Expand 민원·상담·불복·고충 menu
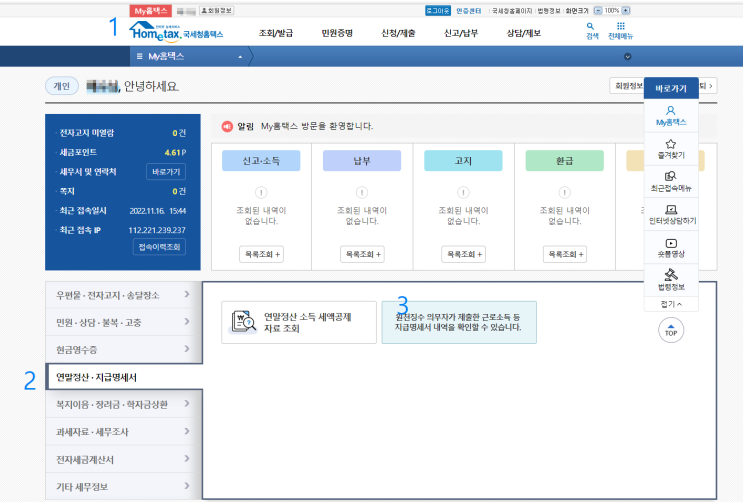The height and width of the screenshot is (502, 743). (123, 322)
